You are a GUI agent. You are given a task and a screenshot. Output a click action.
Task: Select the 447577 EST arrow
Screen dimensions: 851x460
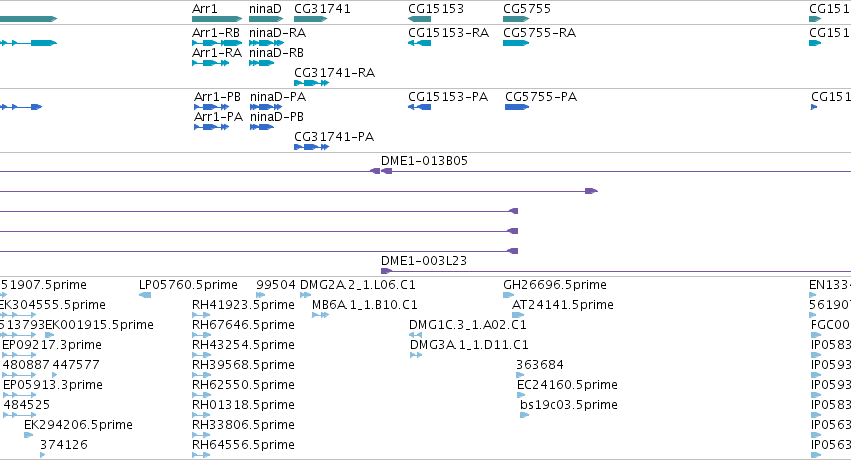[54, 375]
